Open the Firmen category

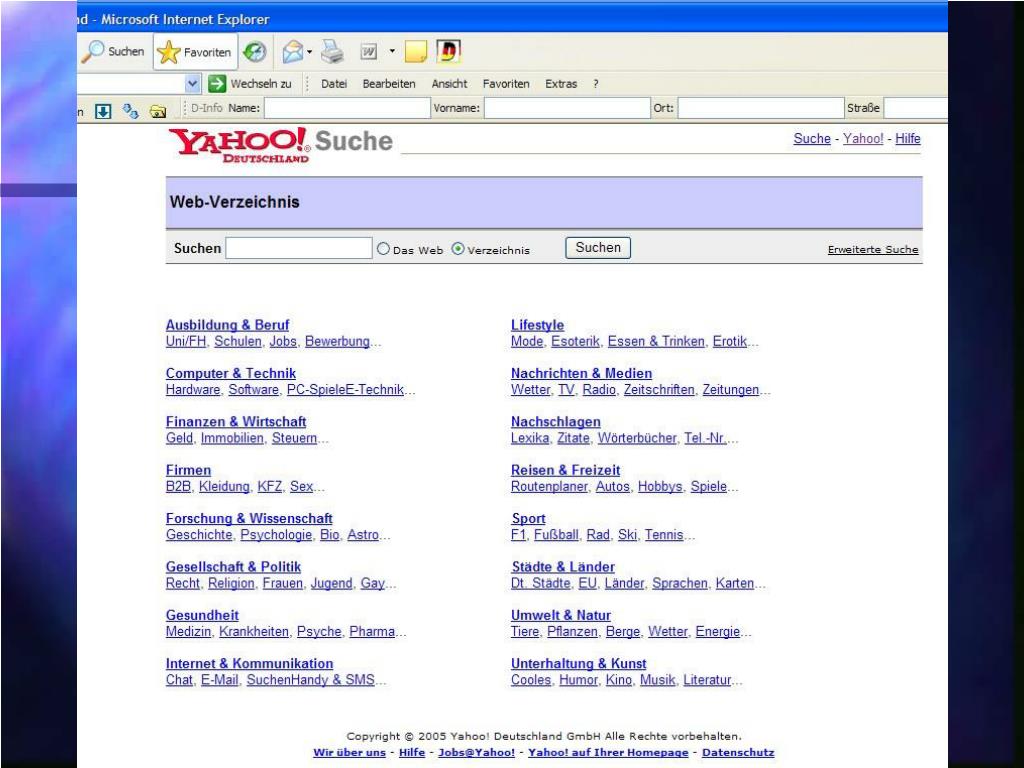188,470
